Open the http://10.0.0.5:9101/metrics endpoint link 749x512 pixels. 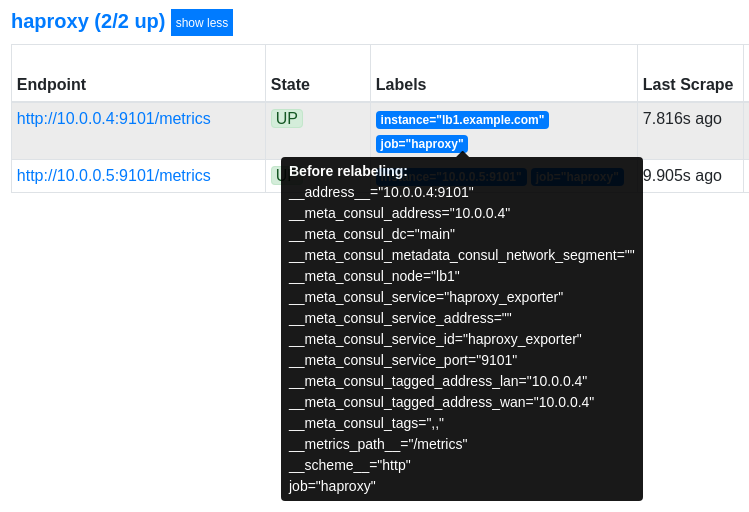[x=114, y=176]
